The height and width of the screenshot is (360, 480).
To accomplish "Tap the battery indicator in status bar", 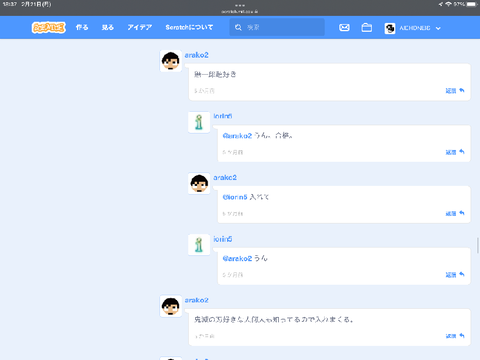I will tap(472, 4).
